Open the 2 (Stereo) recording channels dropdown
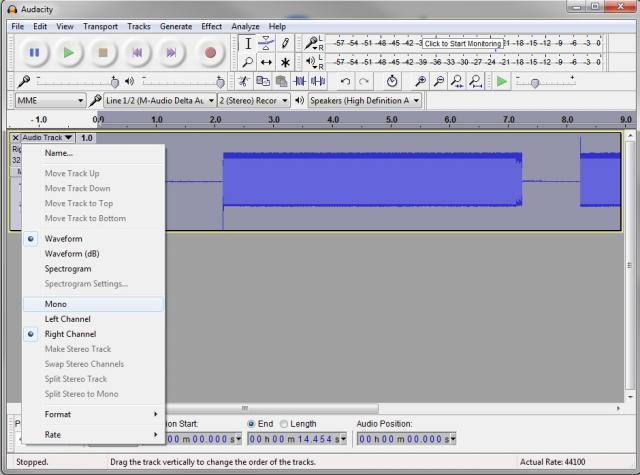This screenshot has height=475, width=640. point(253,100)
